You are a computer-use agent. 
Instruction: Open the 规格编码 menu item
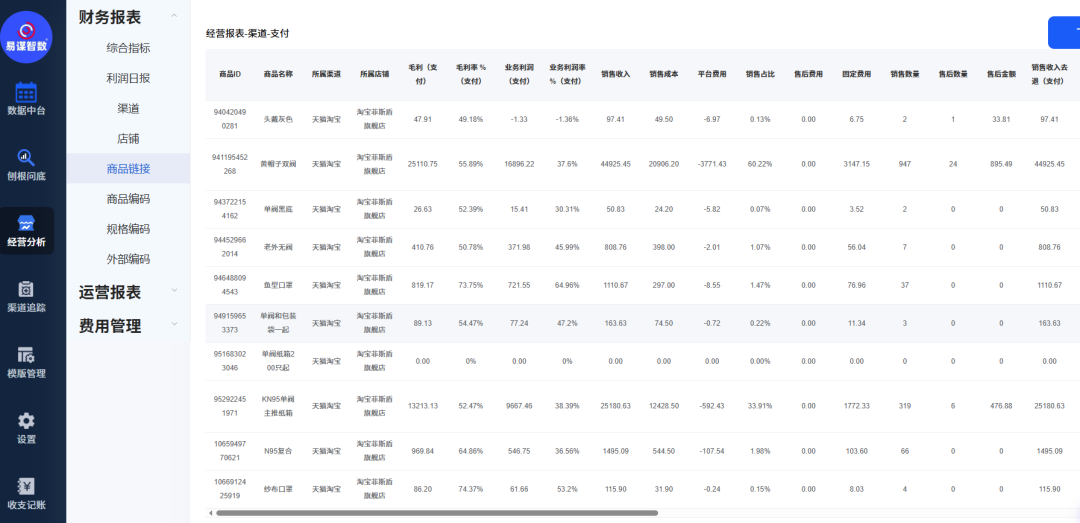click(x=128, y=229)
